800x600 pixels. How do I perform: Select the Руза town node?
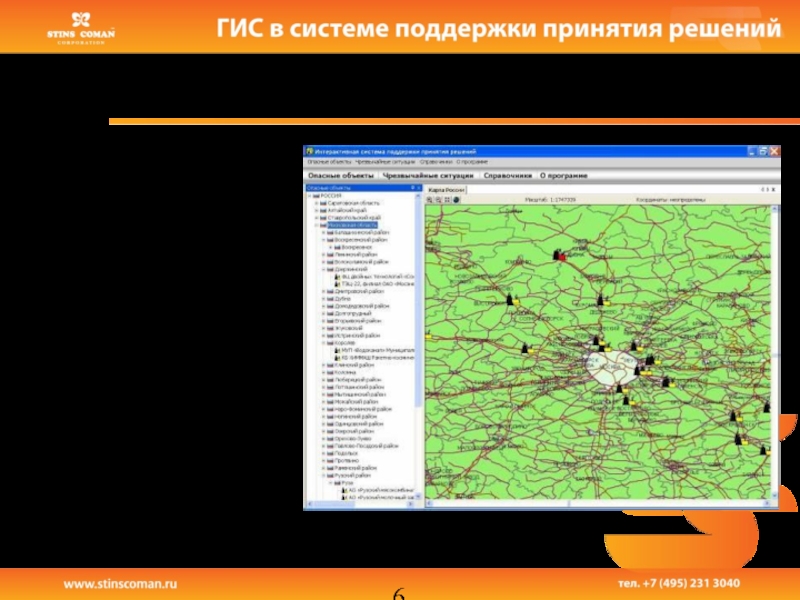point(347,483)
